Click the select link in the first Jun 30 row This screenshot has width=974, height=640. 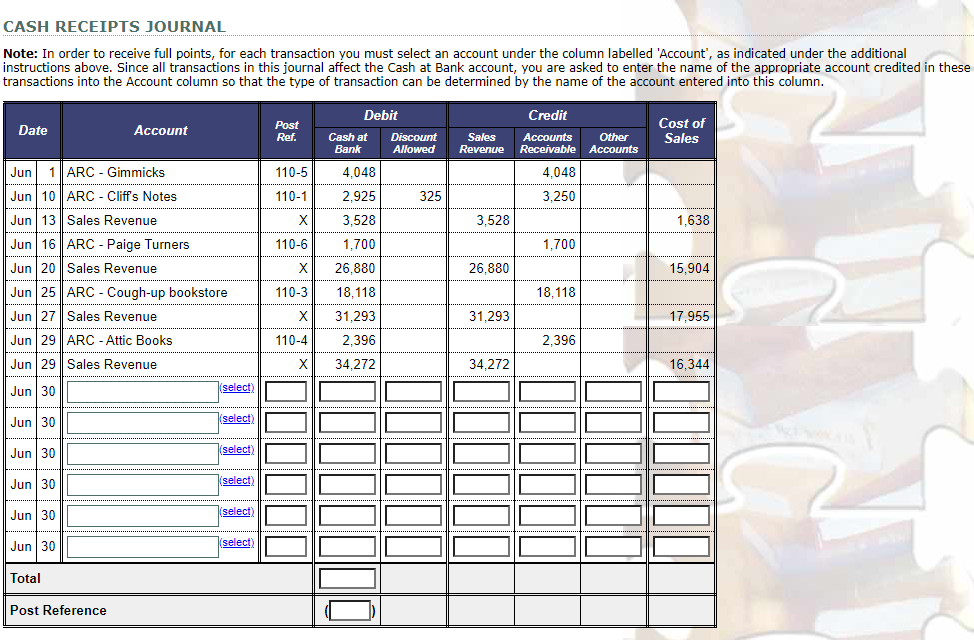point(237,387)
